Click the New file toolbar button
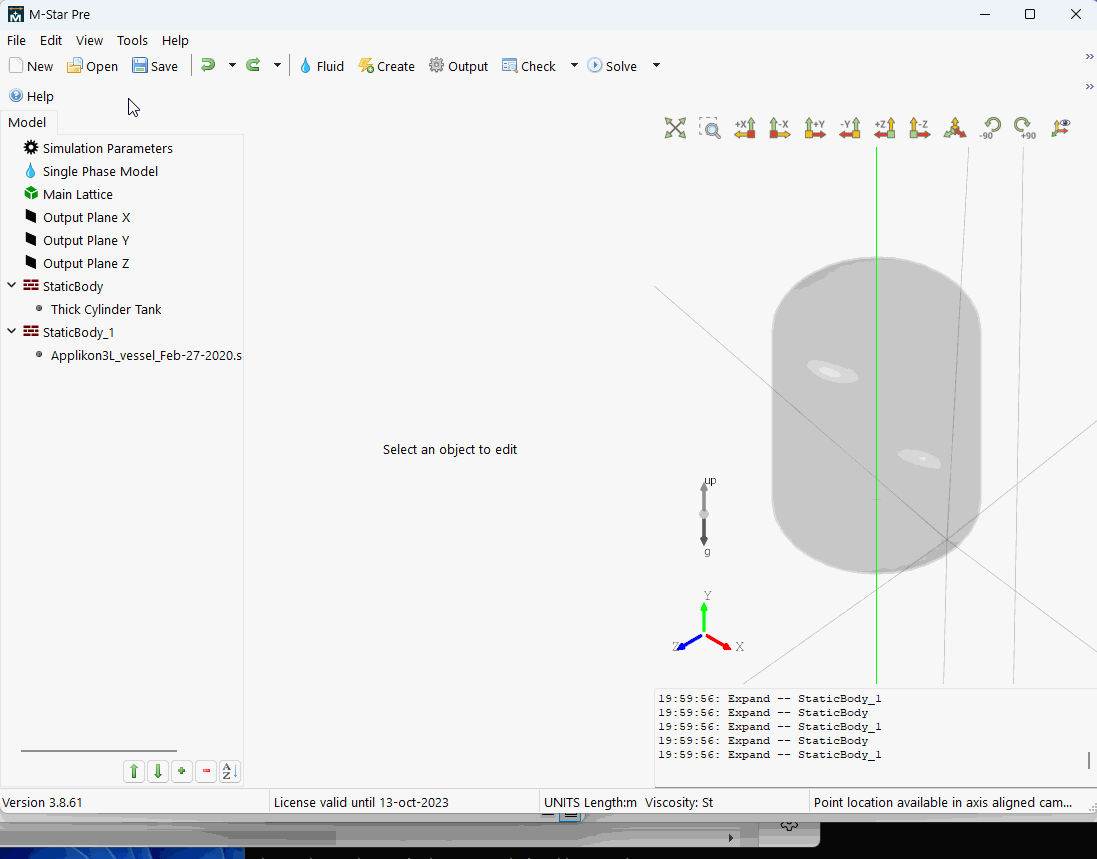The image size is (1097, 859). pyautogui.click(x=31, y=66)
